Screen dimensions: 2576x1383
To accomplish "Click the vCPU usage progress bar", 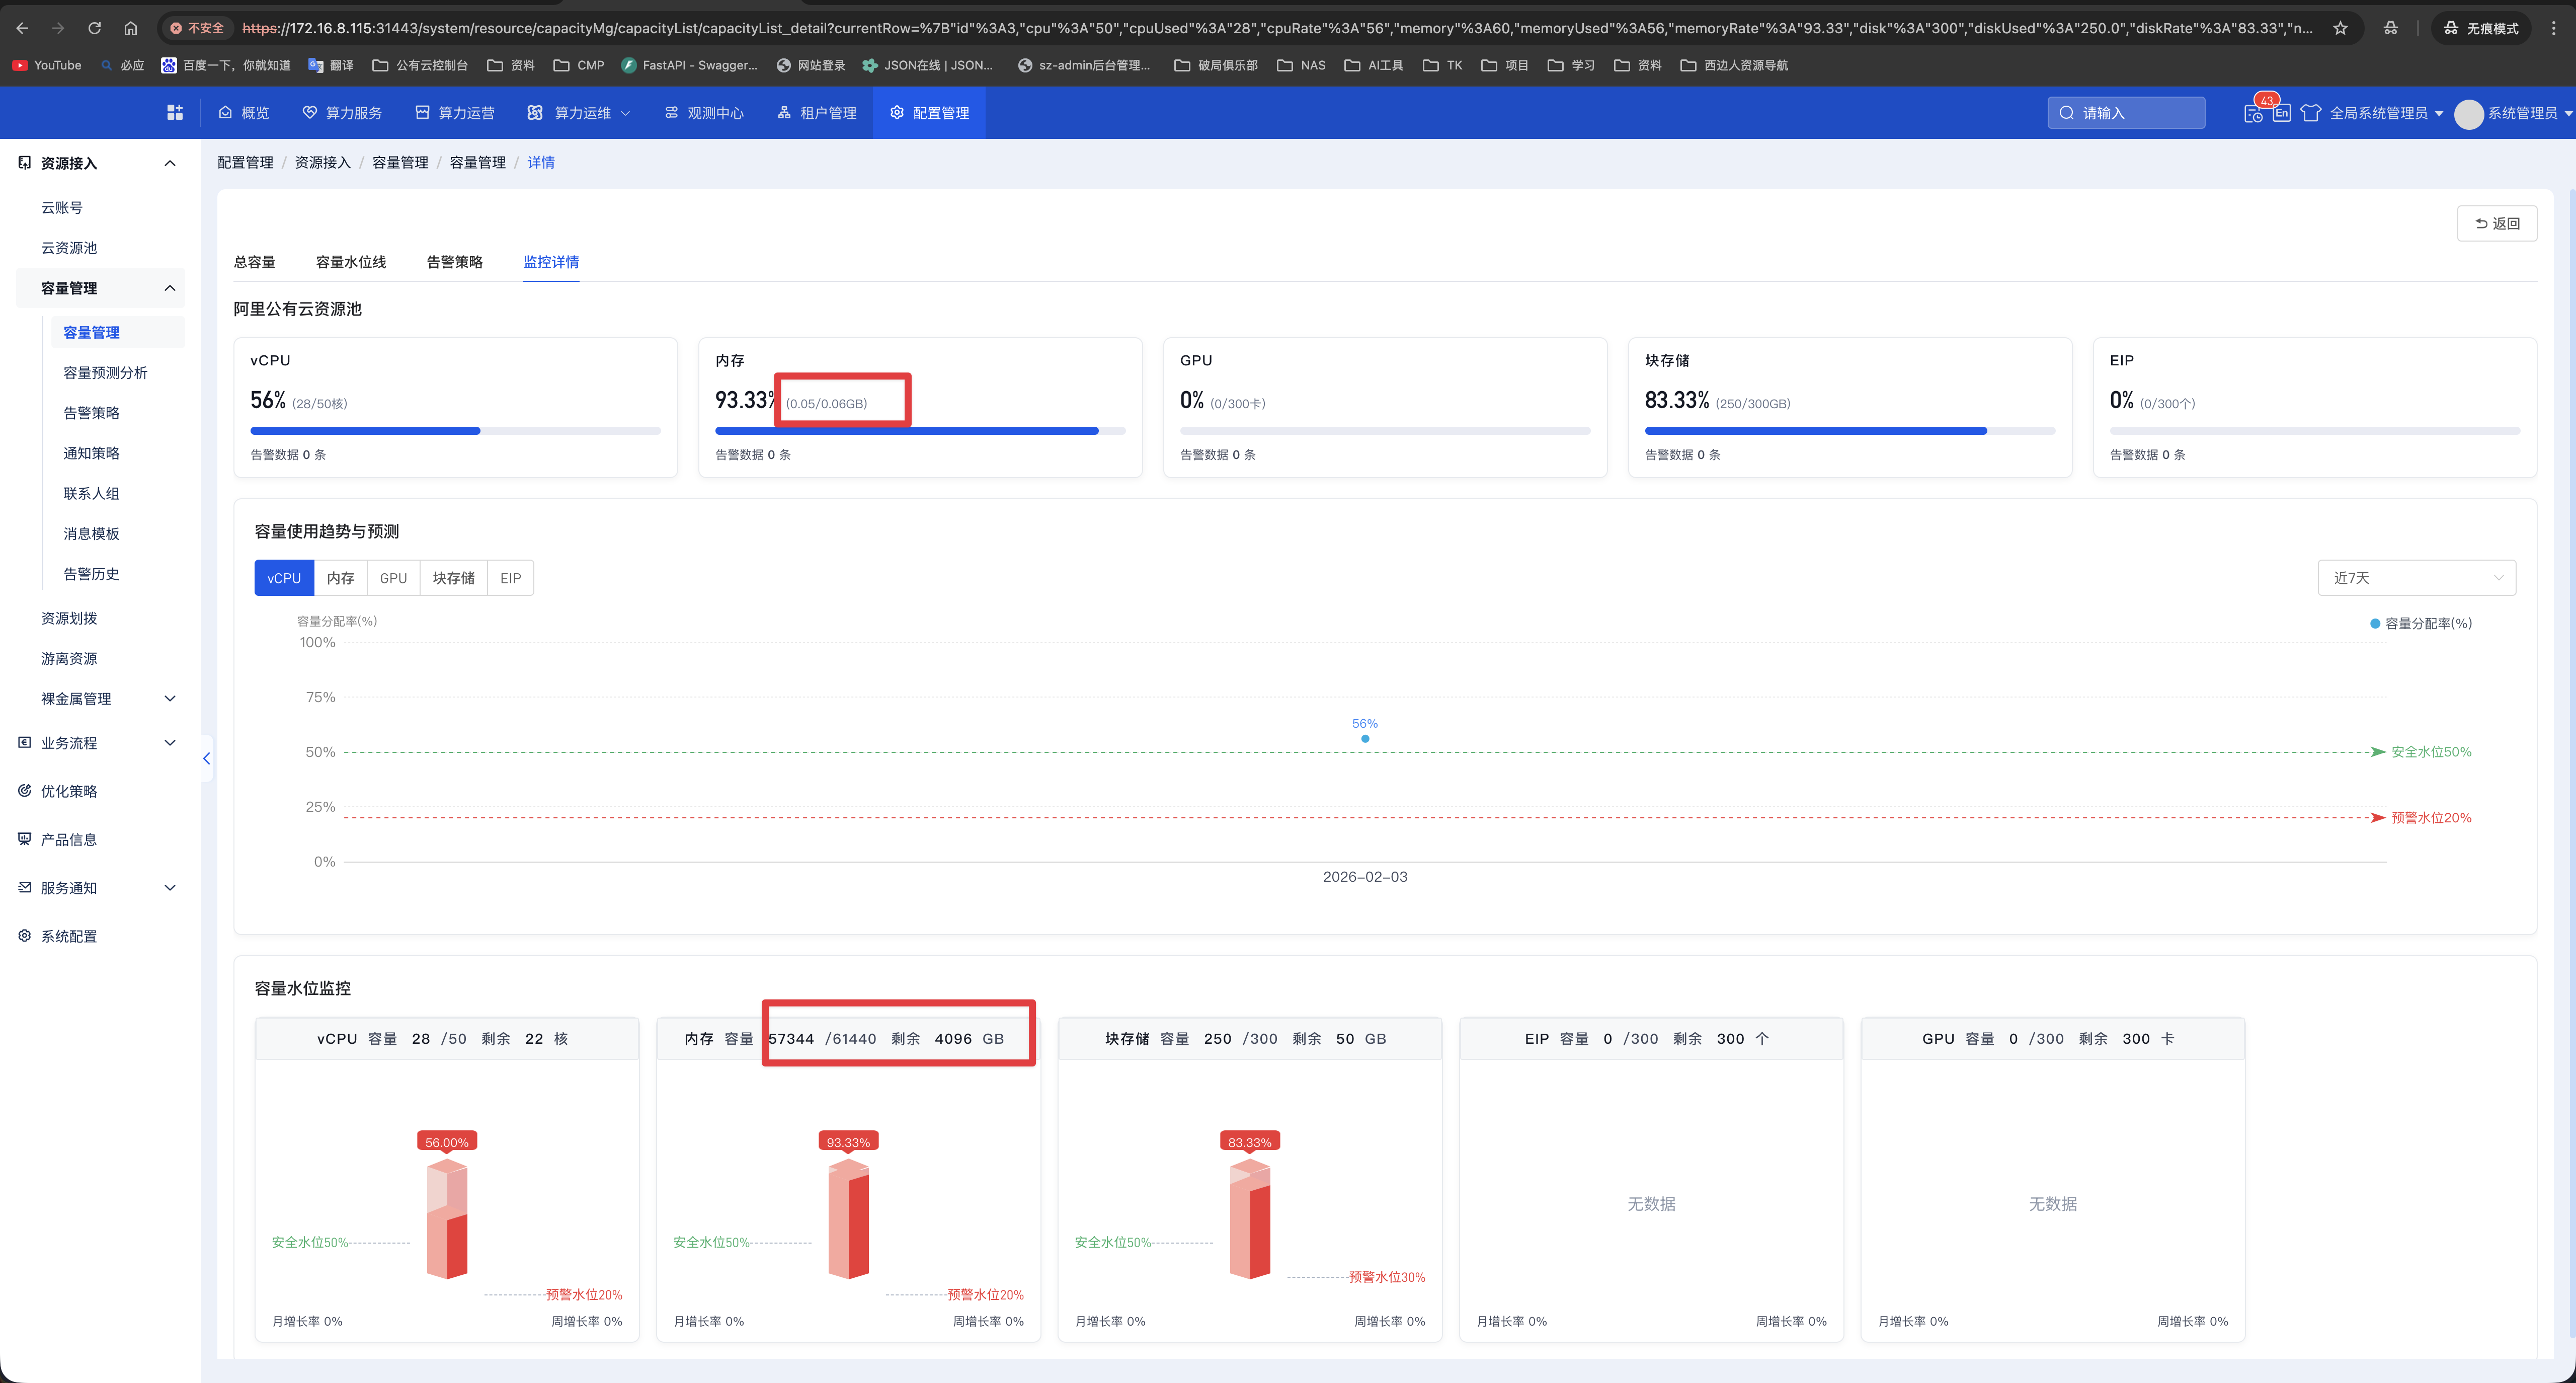I will [x=455, y=431].
